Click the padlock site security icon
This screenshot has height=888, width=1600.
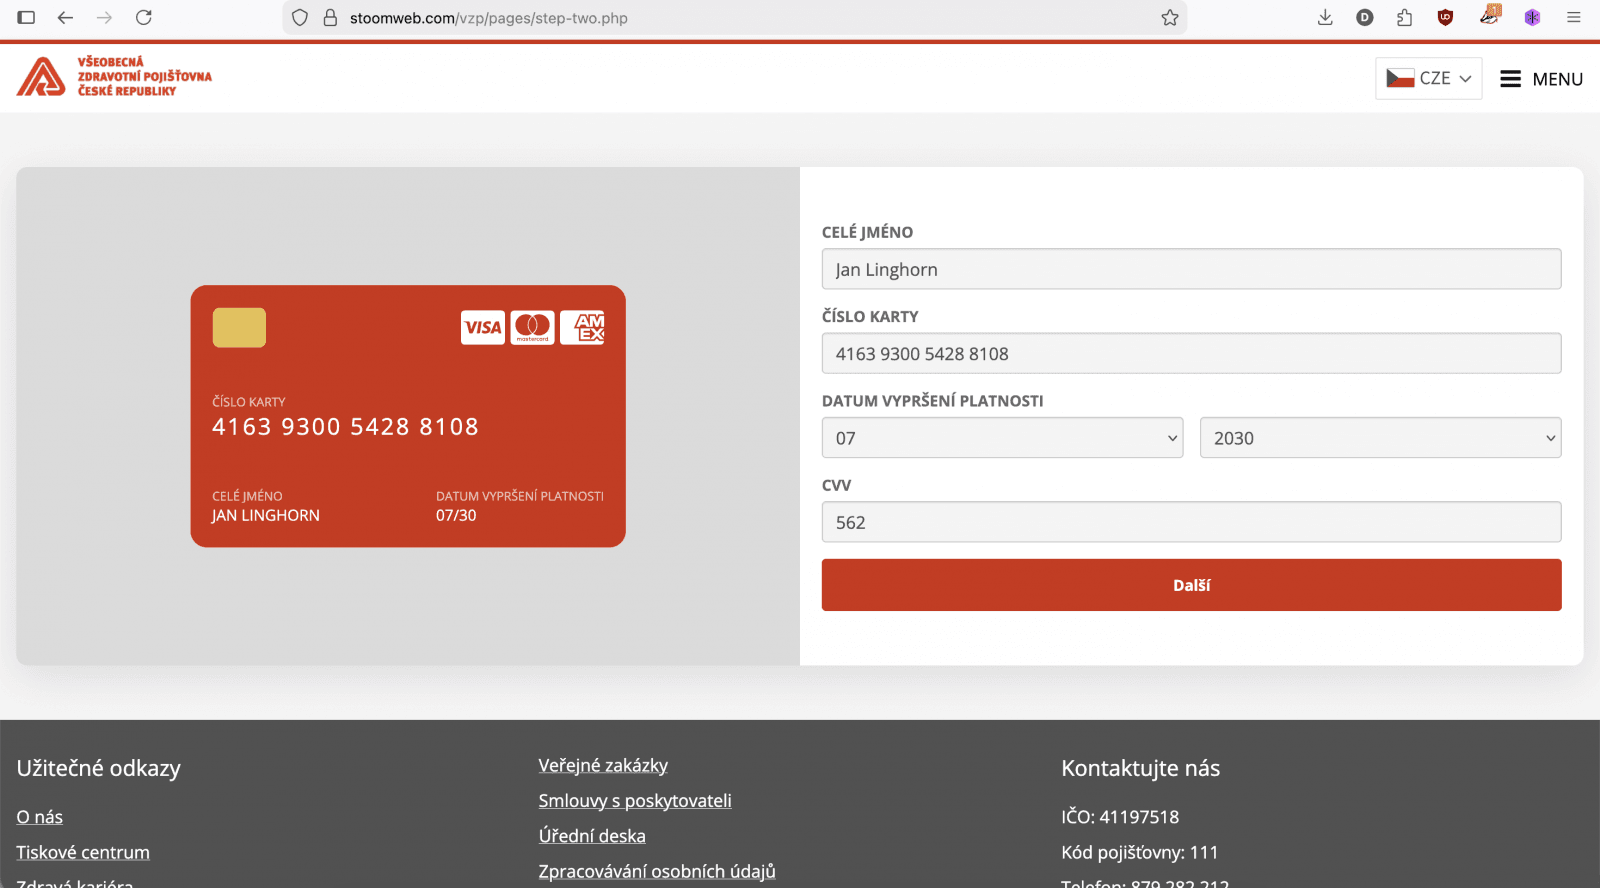point(330,18)
